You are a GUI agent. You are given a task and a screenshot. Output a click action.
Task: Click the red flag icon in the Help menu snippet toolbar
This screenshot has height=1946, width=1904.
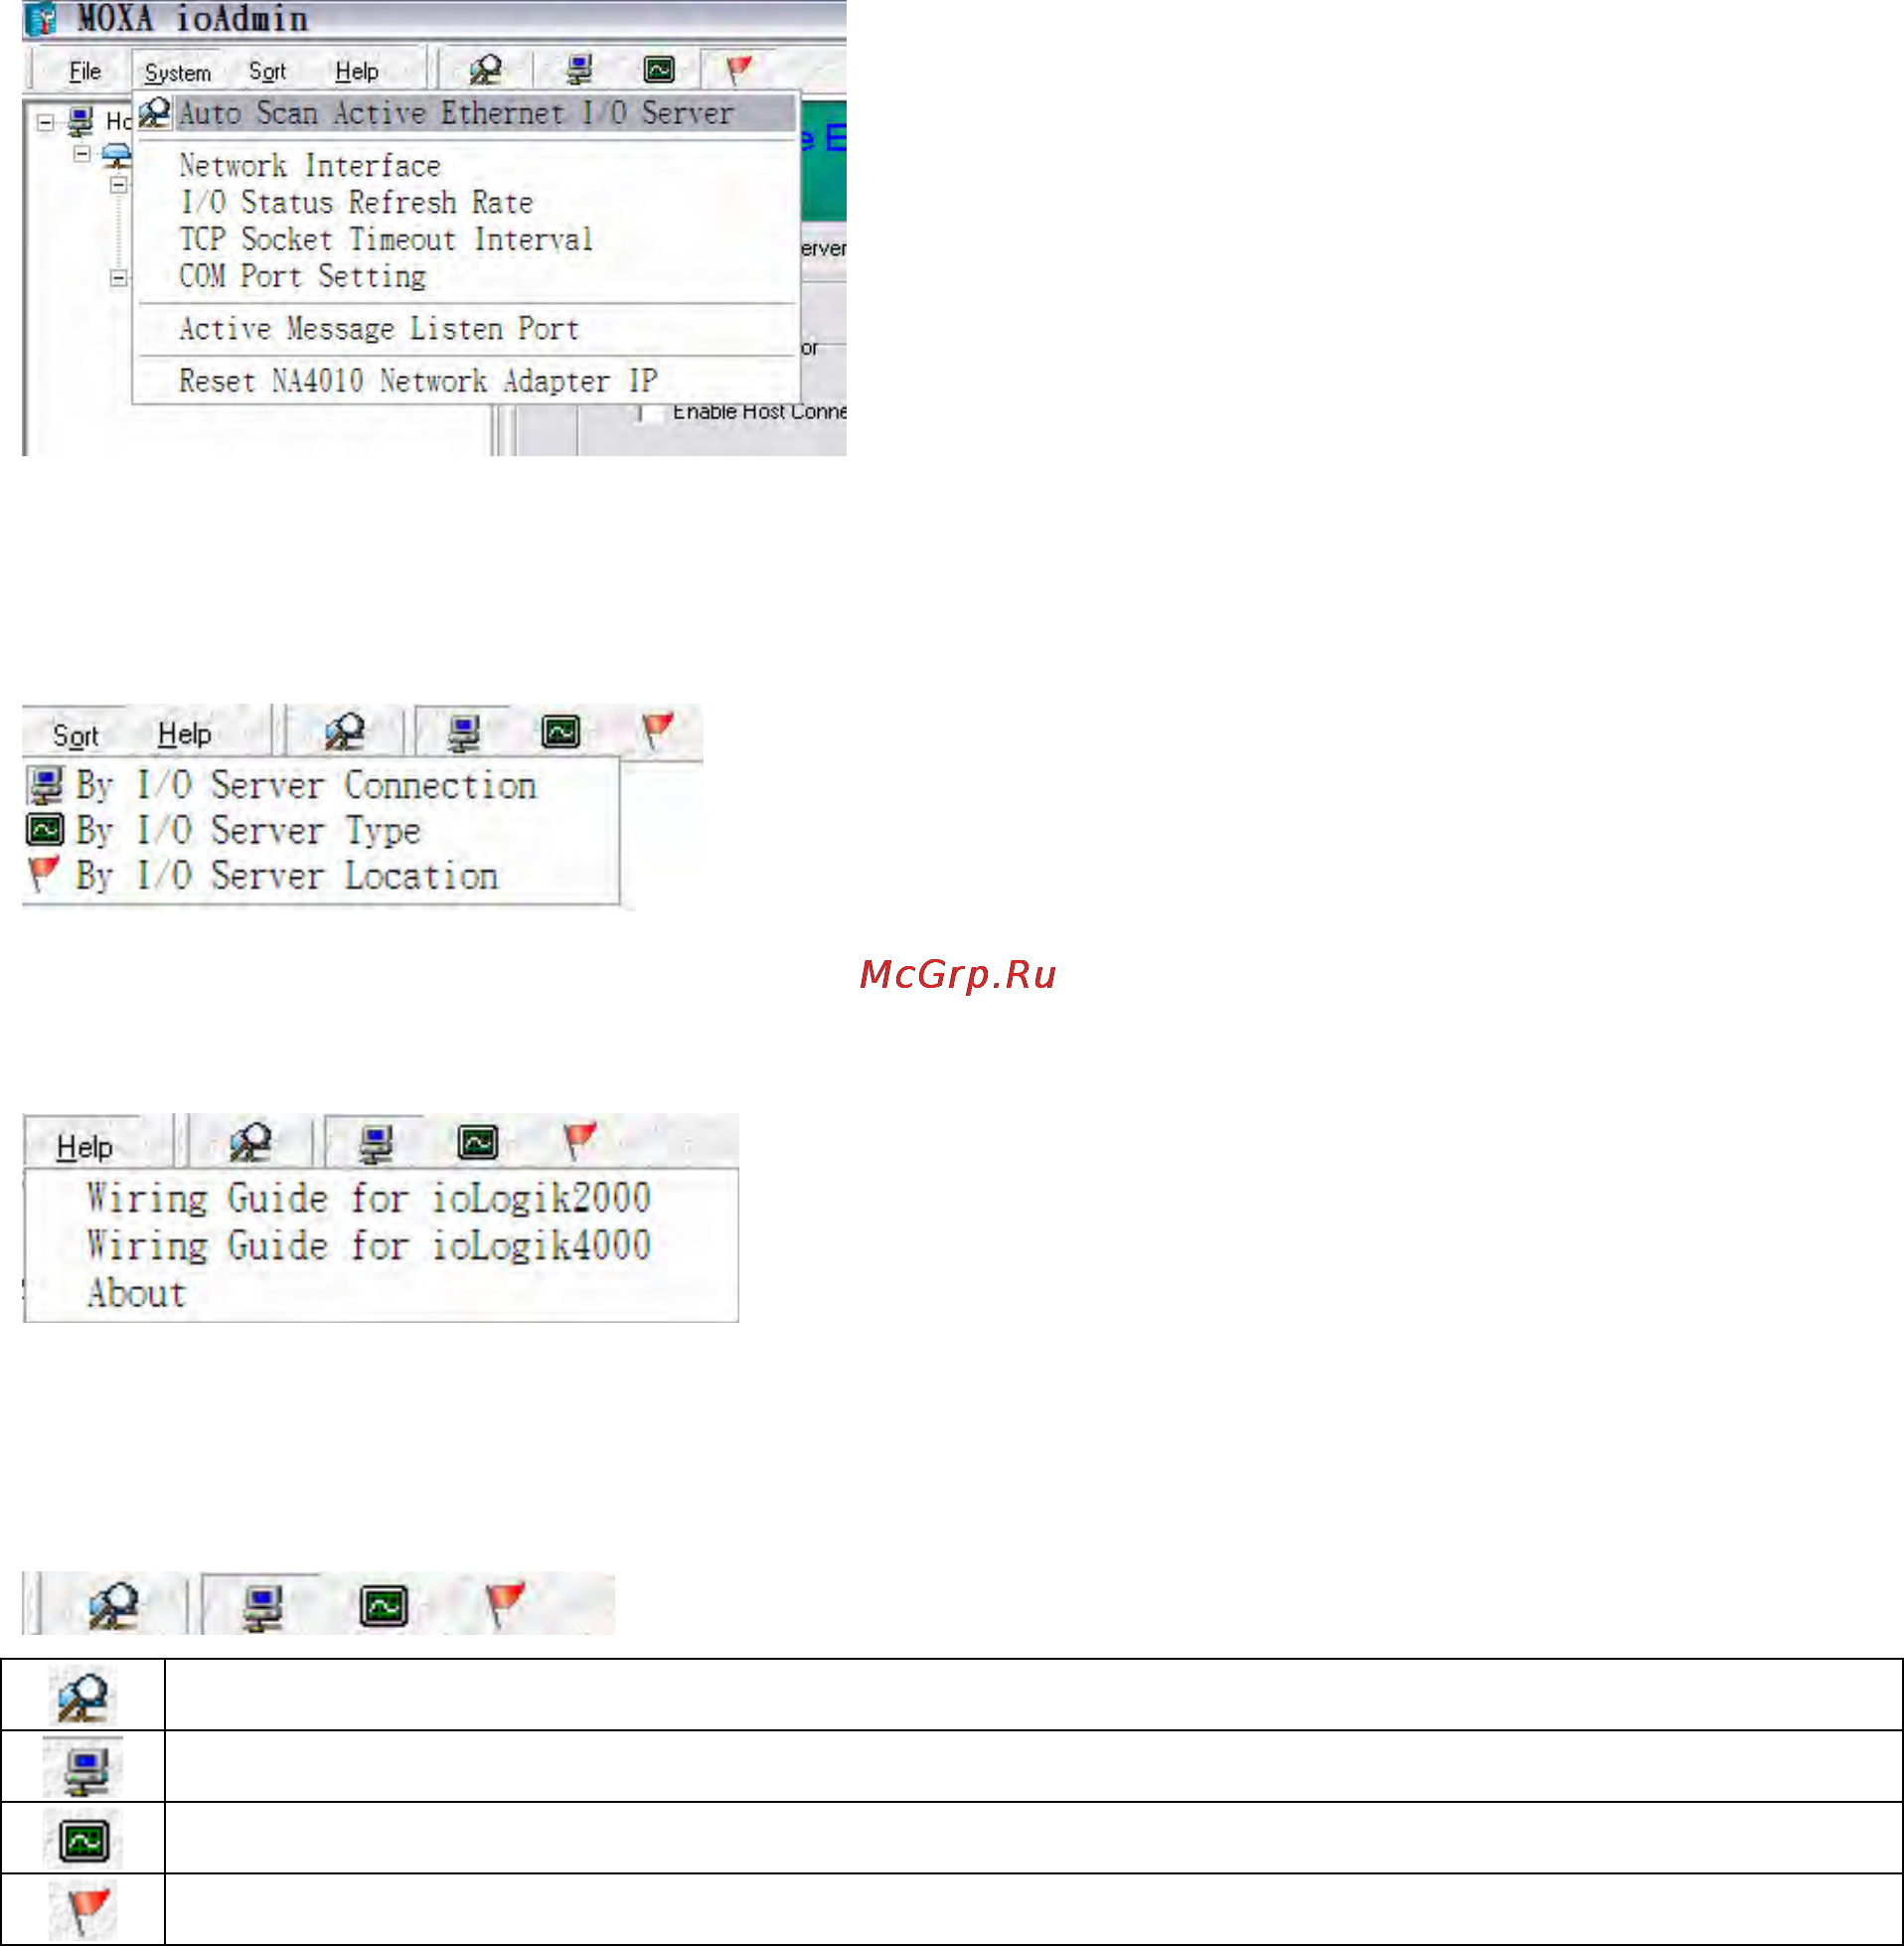(x=579, y=1139)
